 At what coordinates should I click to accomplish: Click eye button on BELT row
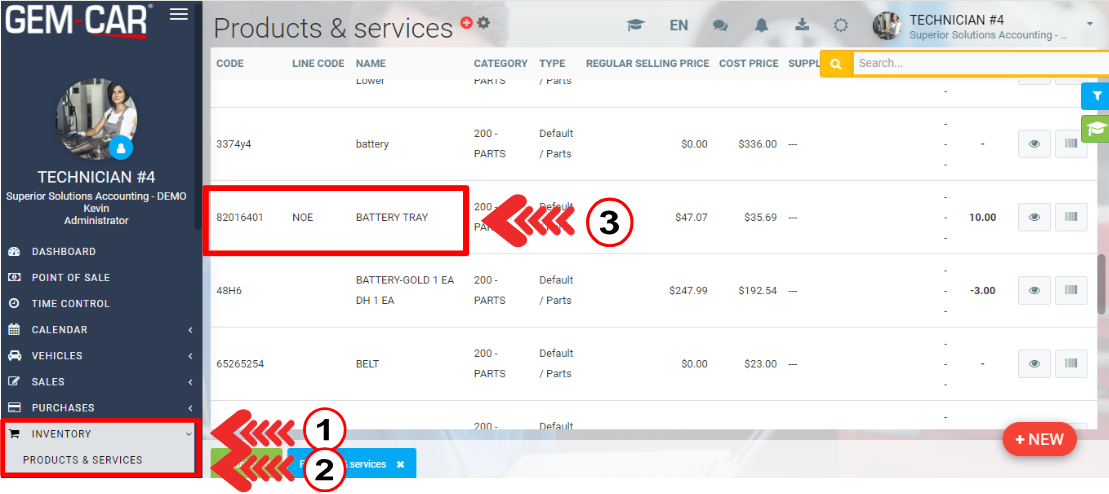(x=1034, y=363)
